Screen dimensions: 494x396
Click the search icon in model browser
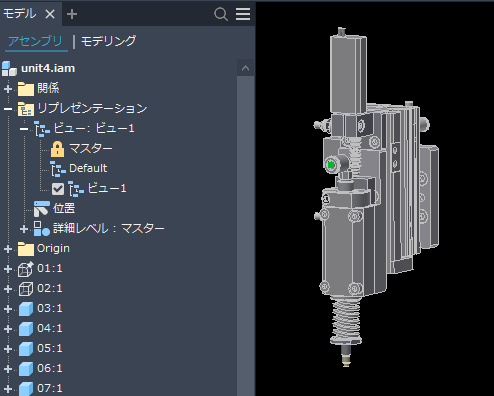221,14
